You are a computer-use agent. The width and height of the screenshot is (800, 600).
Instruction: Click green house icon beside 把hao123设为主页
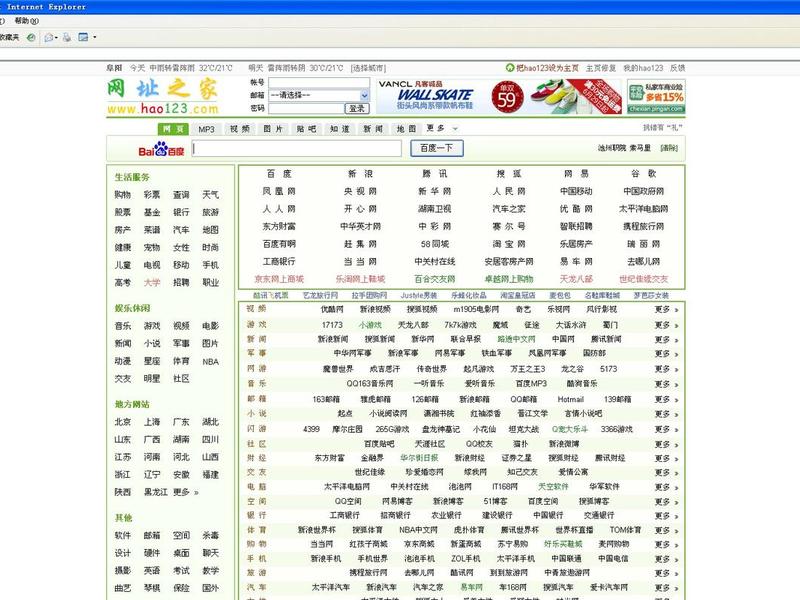[x=510, y=67]
